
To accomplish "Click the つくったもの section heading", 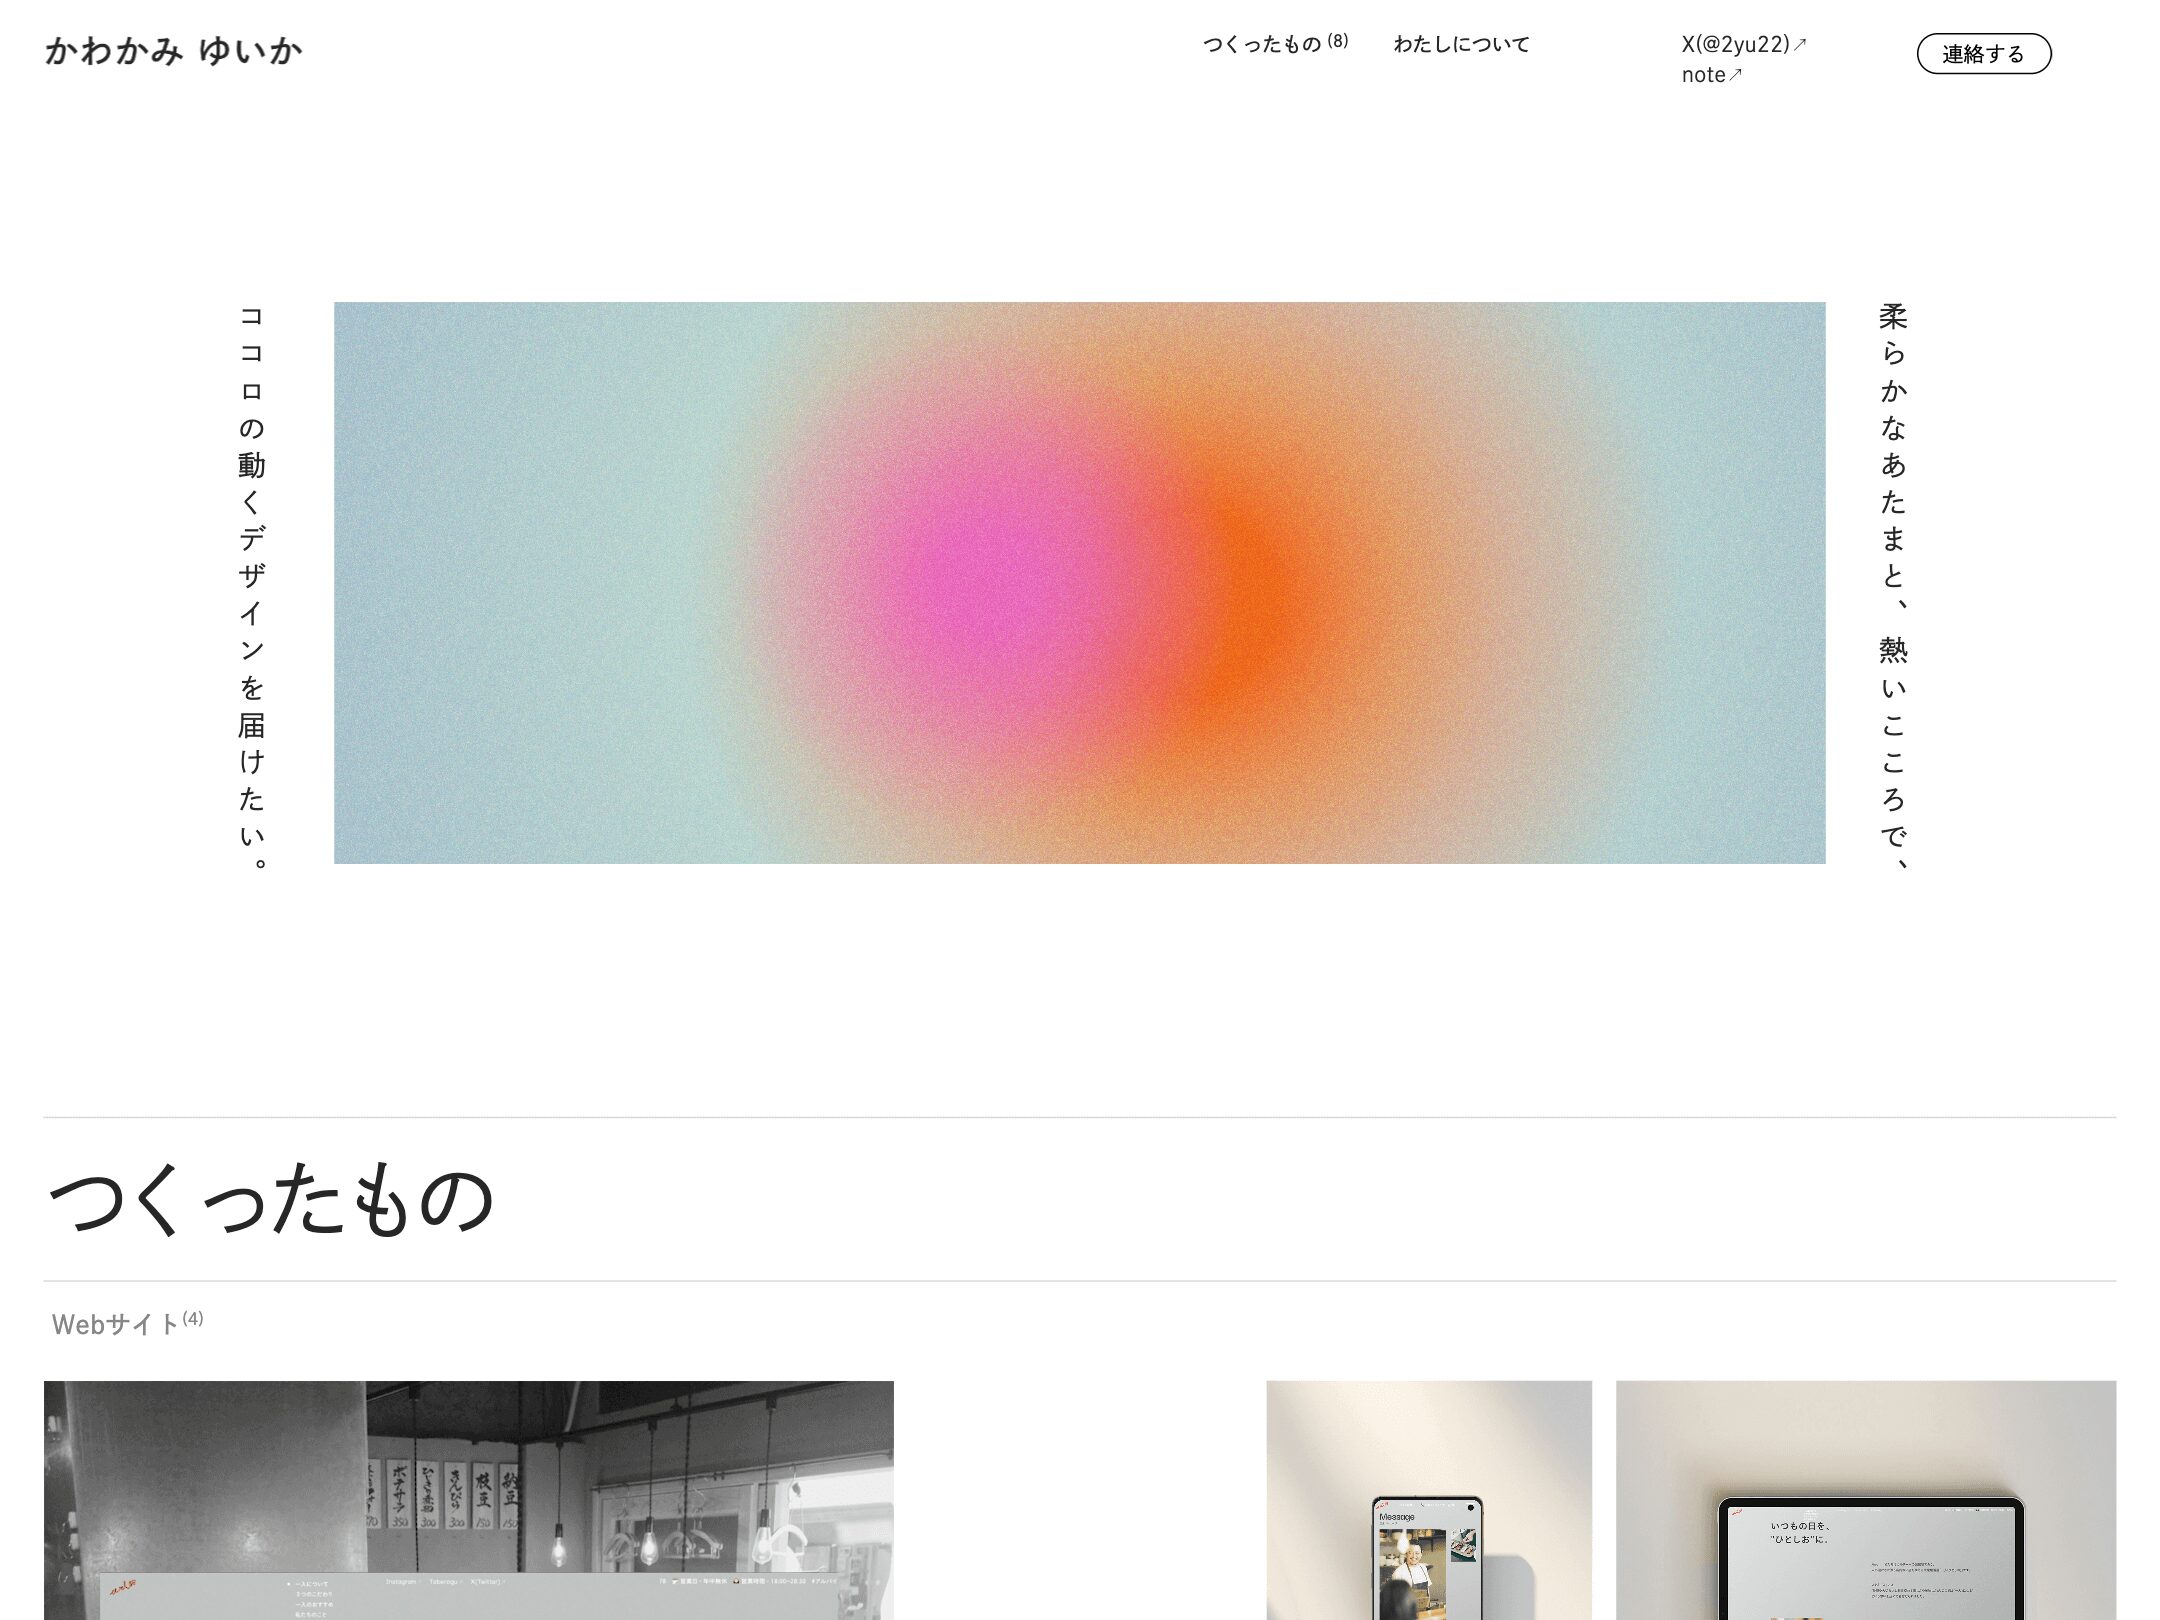I will (271, 1199).
